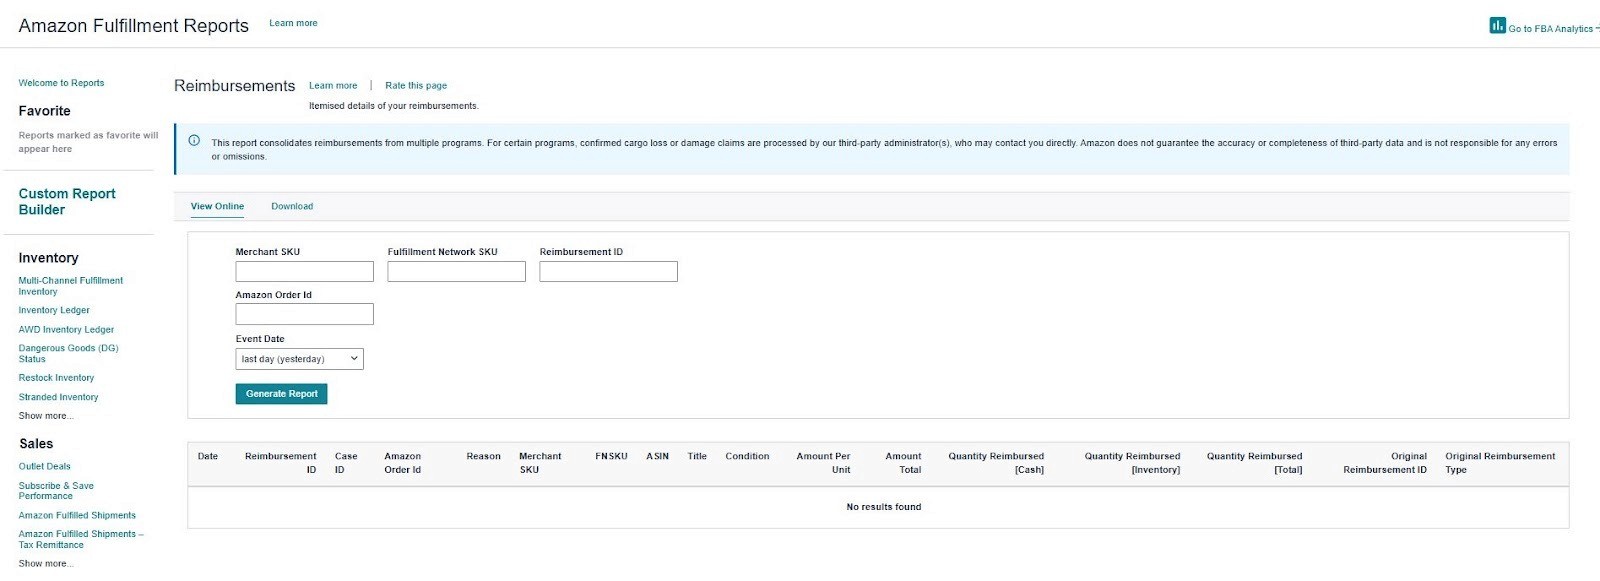Screen dimensions: 1600x581
Task: Open Learn more beside Amazon Fulfillment Reports
Action: click(x=293, y=23)
